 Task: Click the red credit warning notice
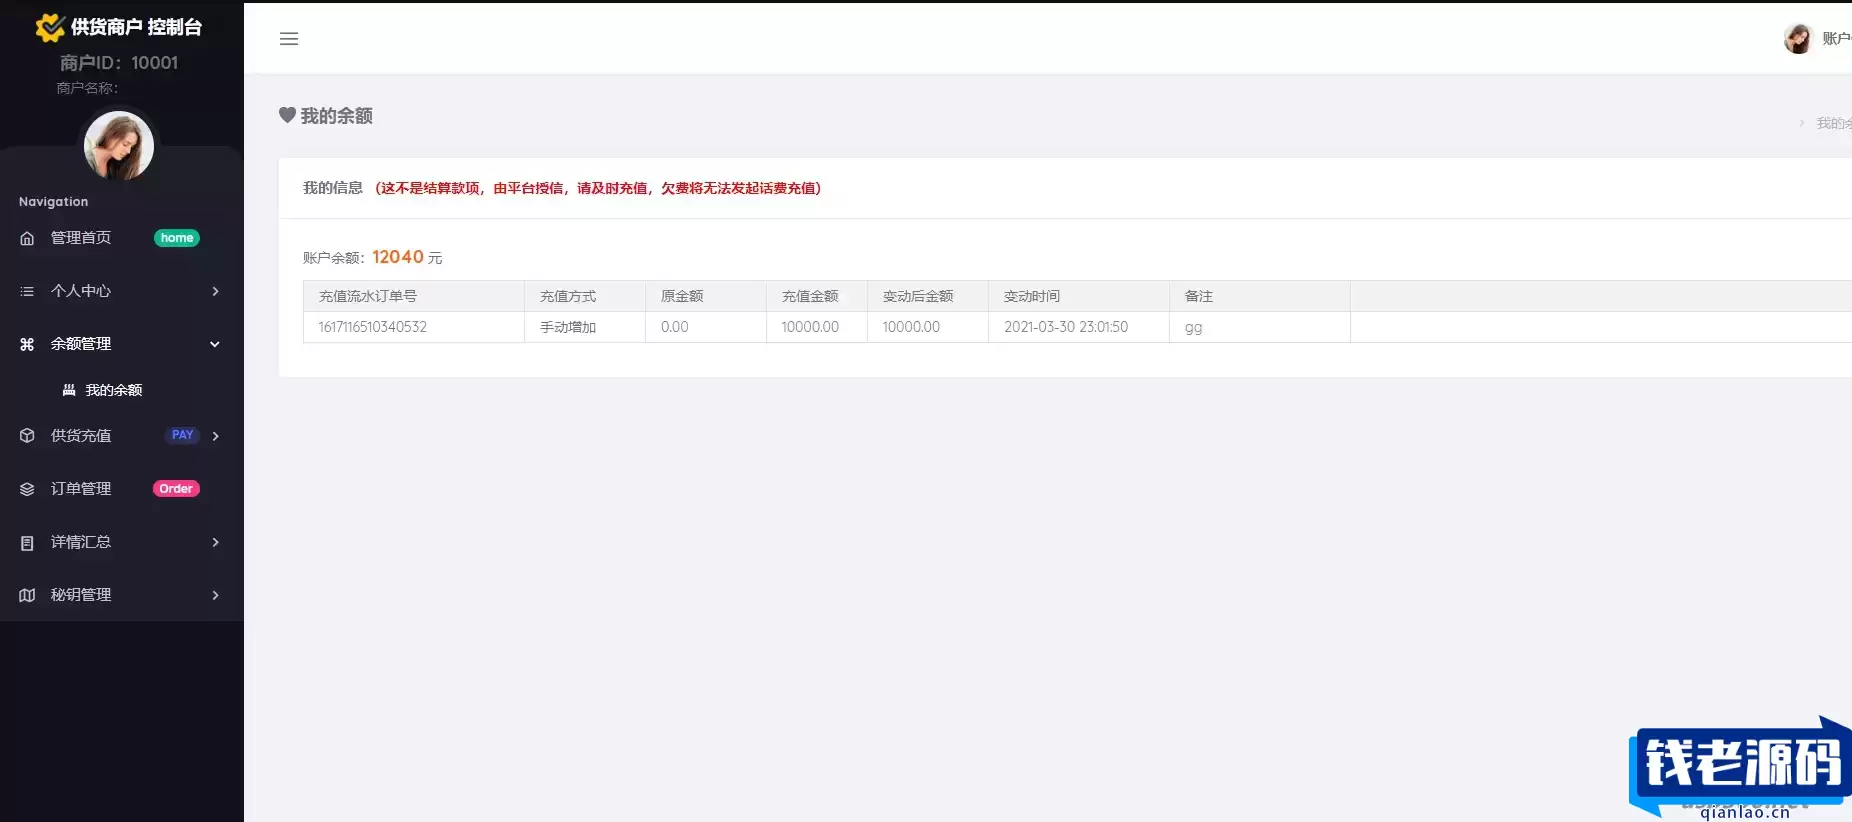[598, 188]
